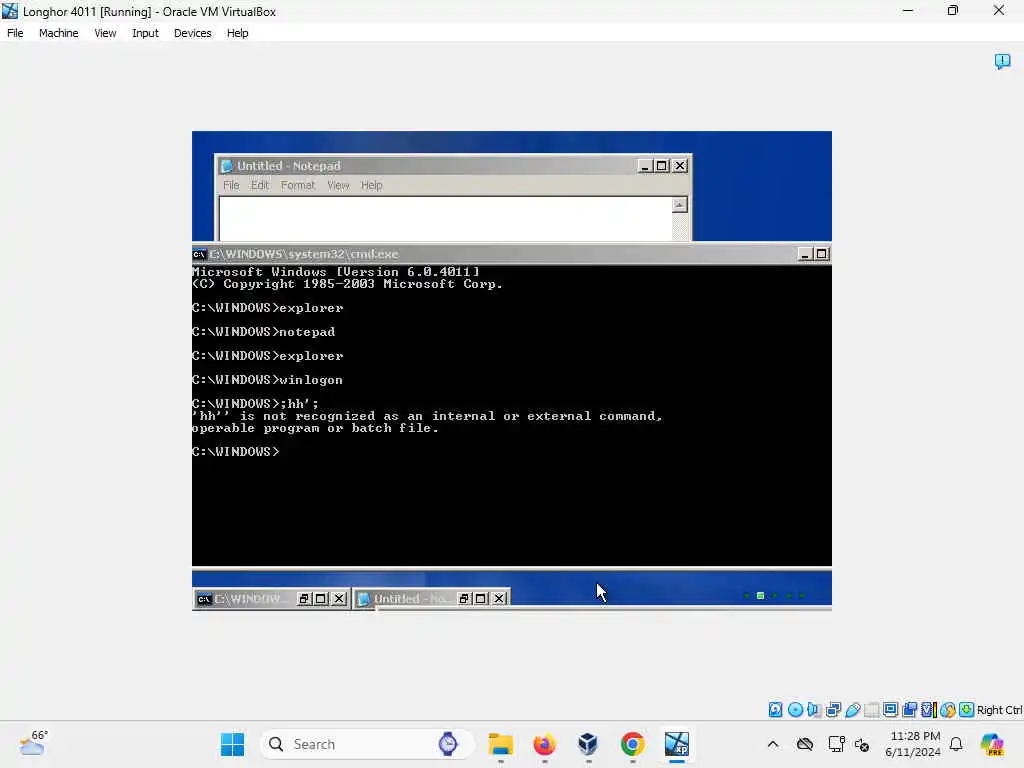Click the 'operable program or batch file.' line
Viewport: 1024px width, 768px height.
pyautogui.click(x=315, y=428)
